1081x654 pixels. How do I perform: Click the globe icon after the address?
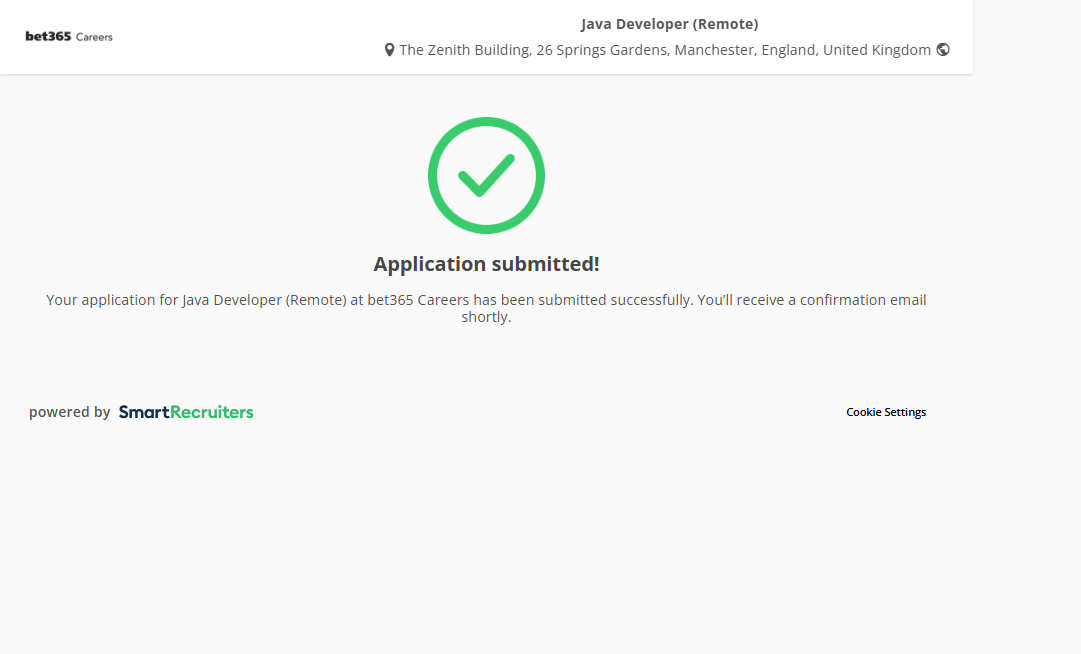click(x=943, y=50)
